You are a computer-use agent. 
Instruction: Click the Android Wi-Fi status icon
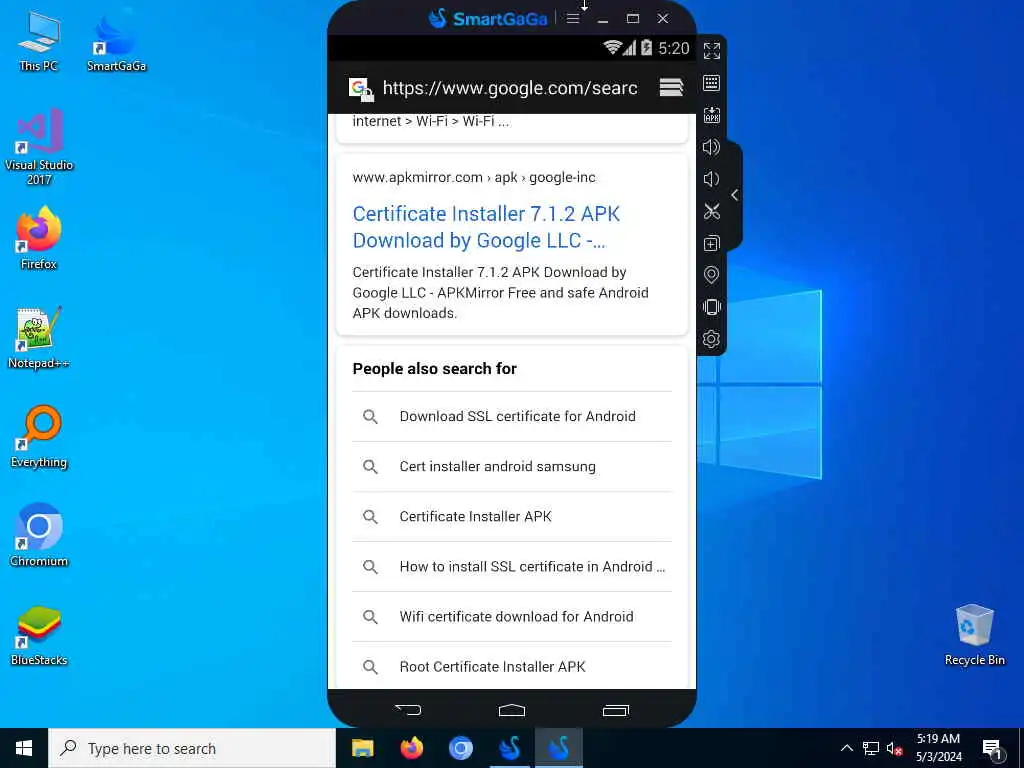(612, 48)
